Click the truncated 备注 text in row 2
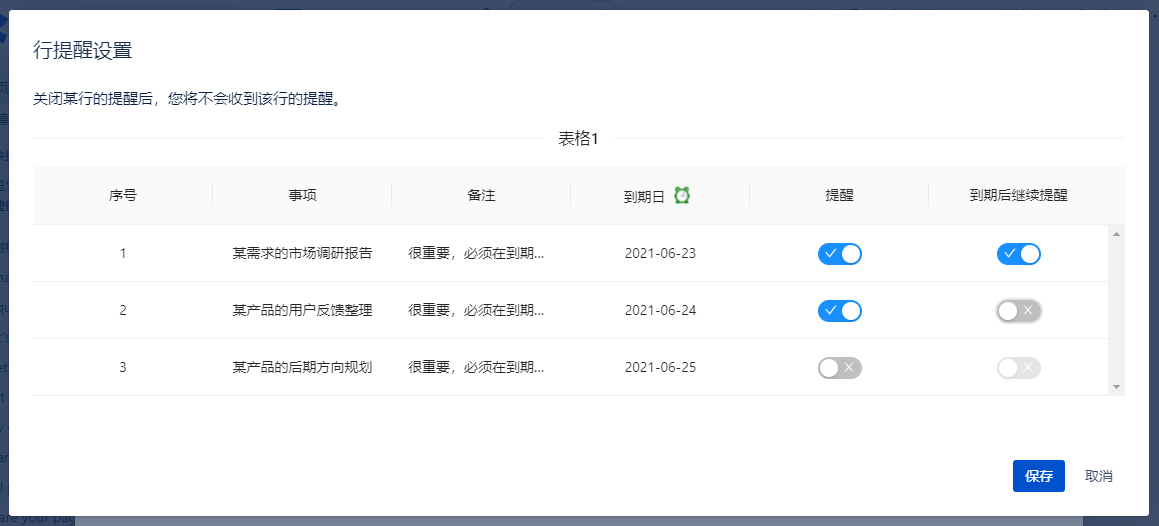The width and height of the screenshot is (1159, 526). [476, 310]
